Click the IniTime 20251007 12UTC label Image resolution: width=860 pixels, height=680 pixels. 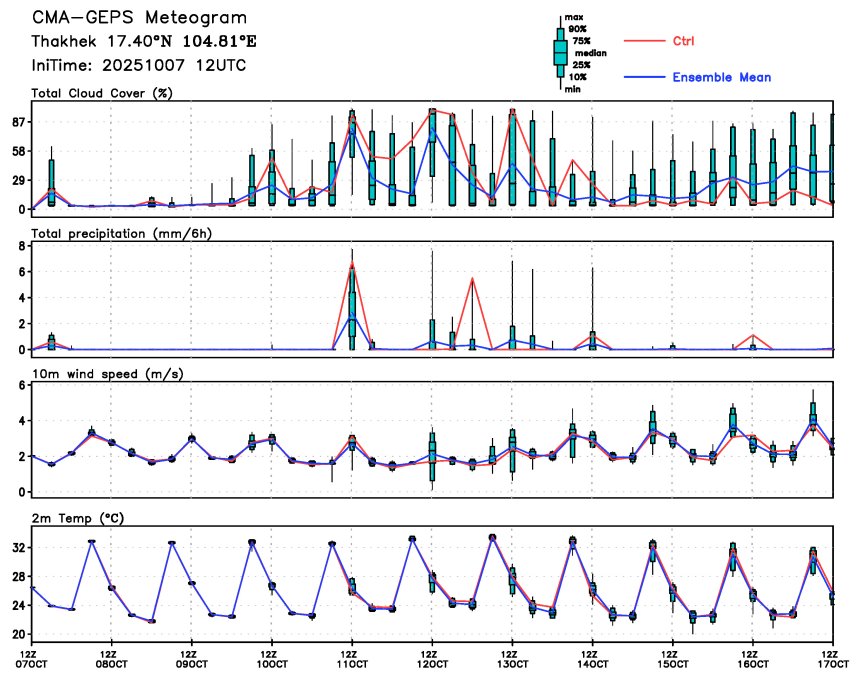[139, 65]
